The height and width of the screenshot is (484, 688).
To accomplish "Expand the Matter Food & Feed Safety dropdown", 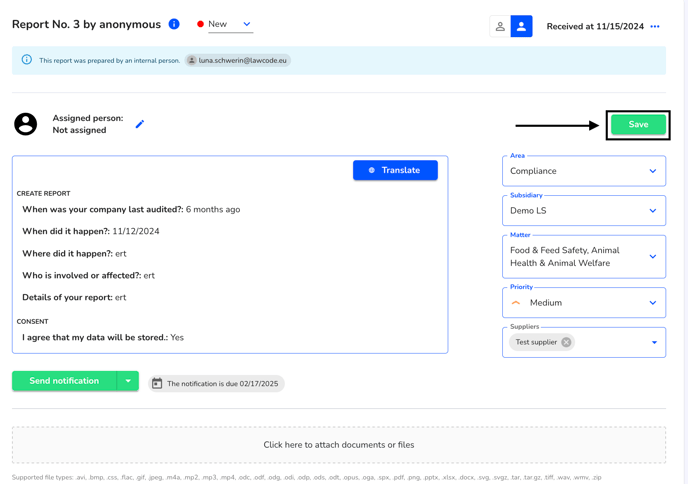I will [584, 257].
